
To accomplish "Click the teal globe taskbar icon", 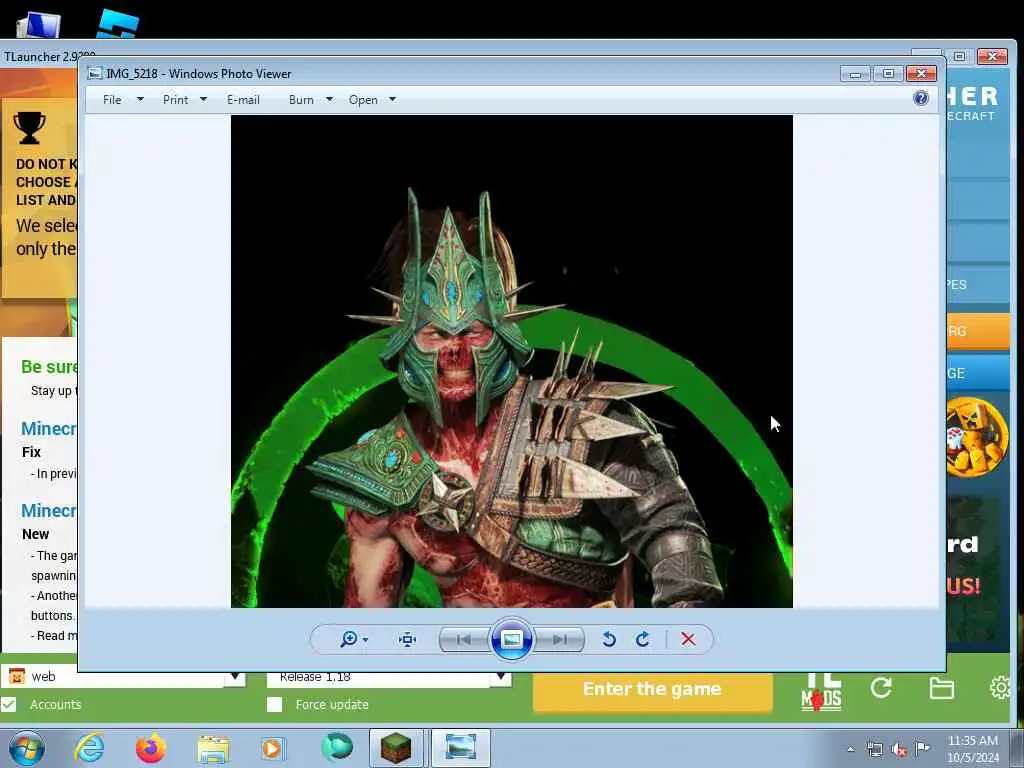I will pyautogui.click(x=337, y=748).
